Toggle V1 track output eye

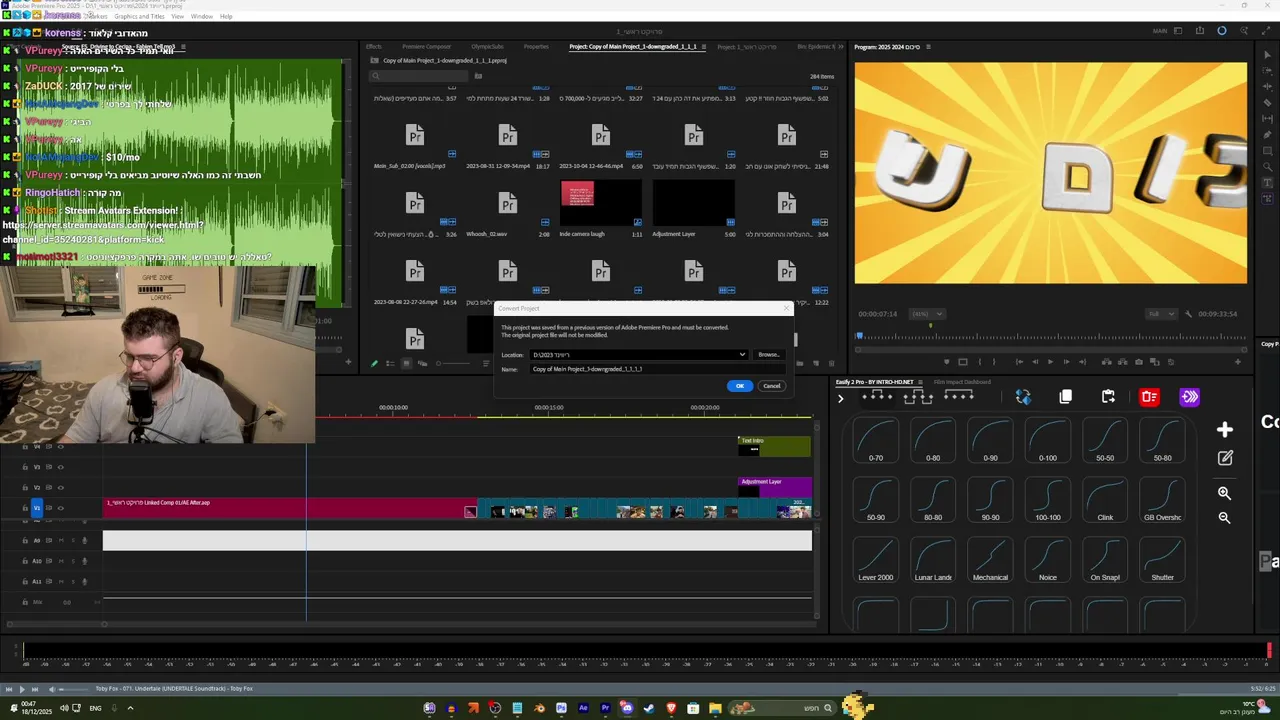(61, 508)
